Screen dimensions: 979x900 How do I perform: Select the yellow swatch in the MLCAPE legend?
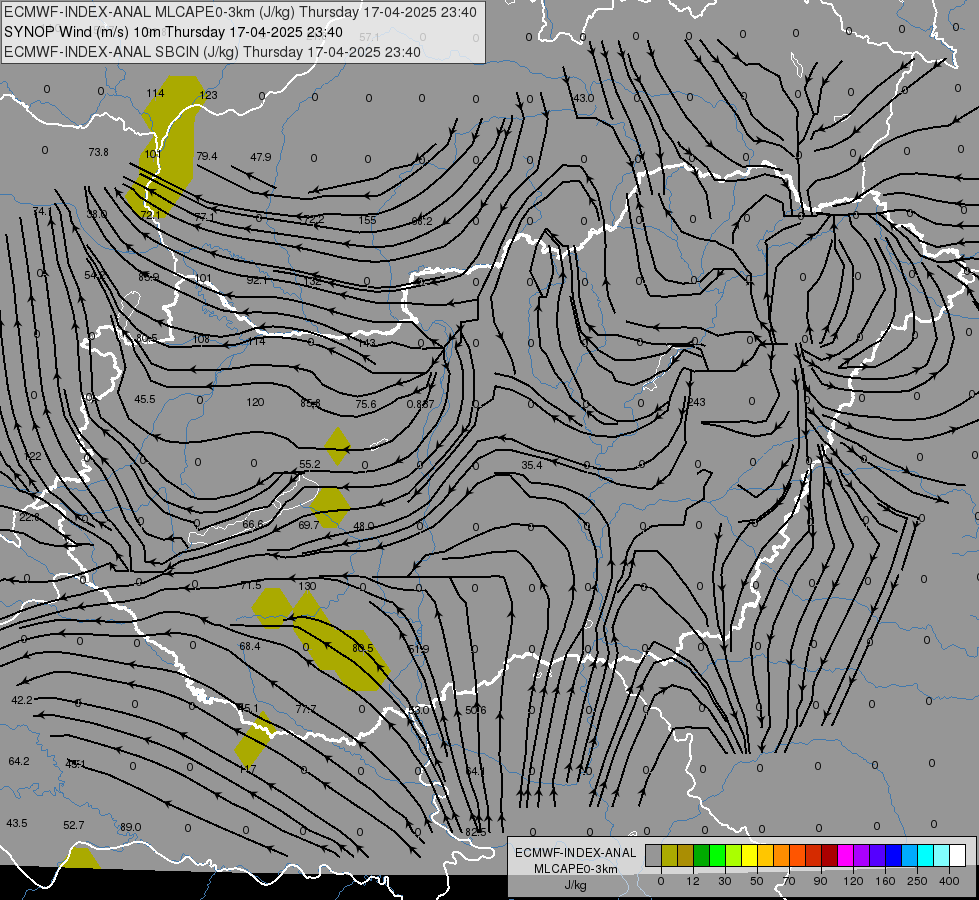(x=749, y=856)
